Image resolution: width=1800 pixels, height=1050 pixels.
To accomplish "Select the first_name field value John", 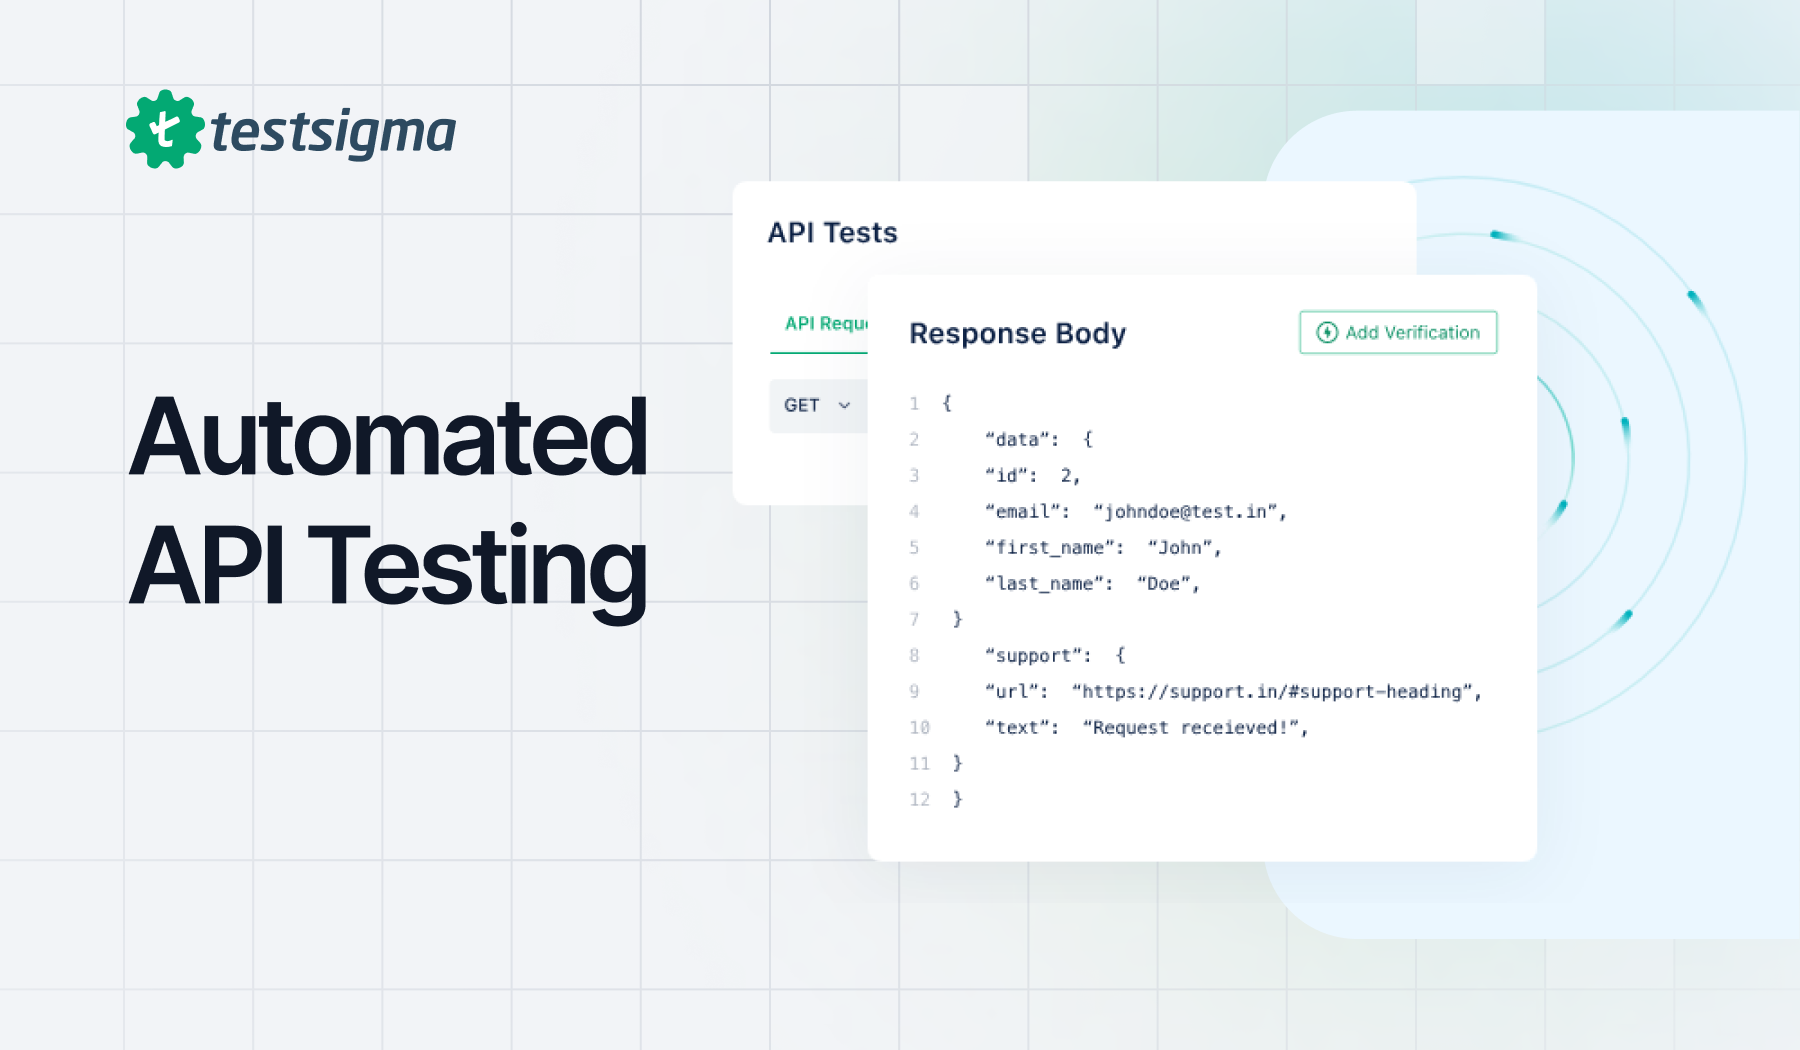I will [1183, 547].
